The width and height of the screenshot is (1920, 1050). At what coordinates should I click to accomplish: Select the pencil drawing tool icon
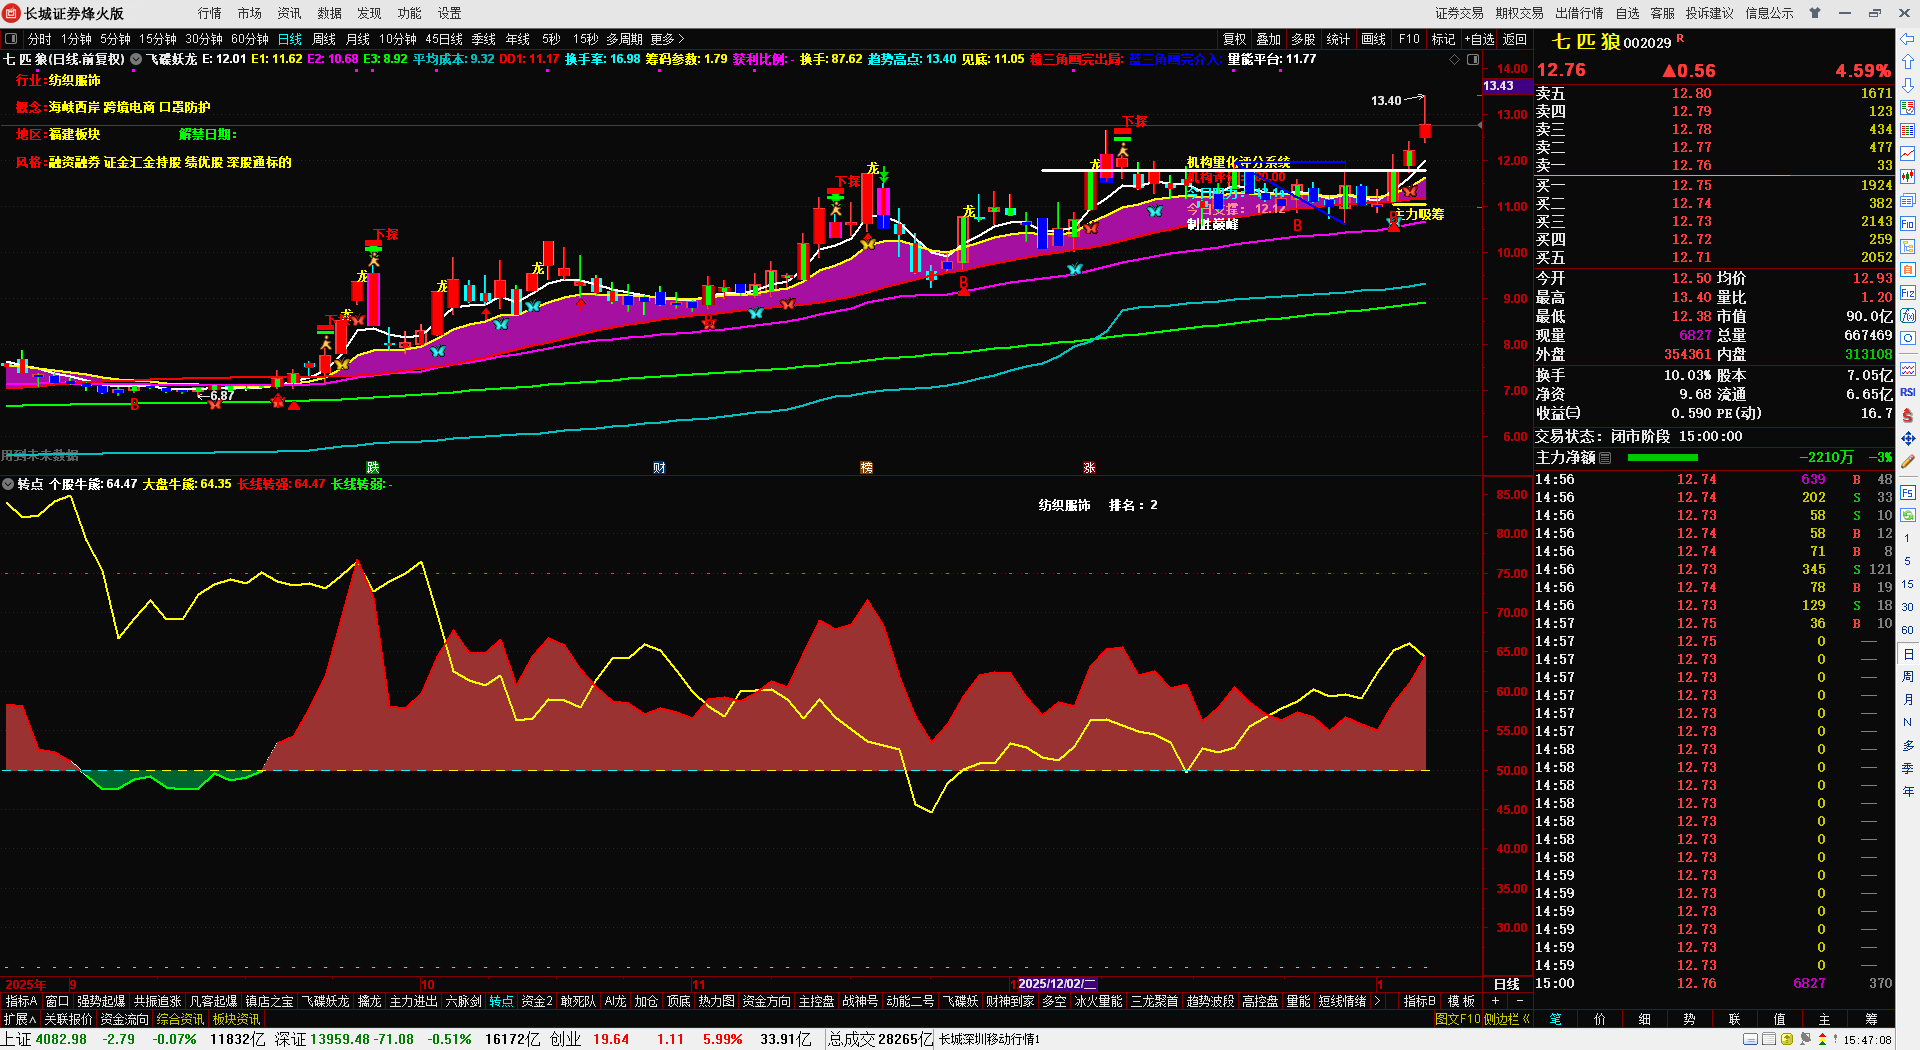tap(1908, 461)
